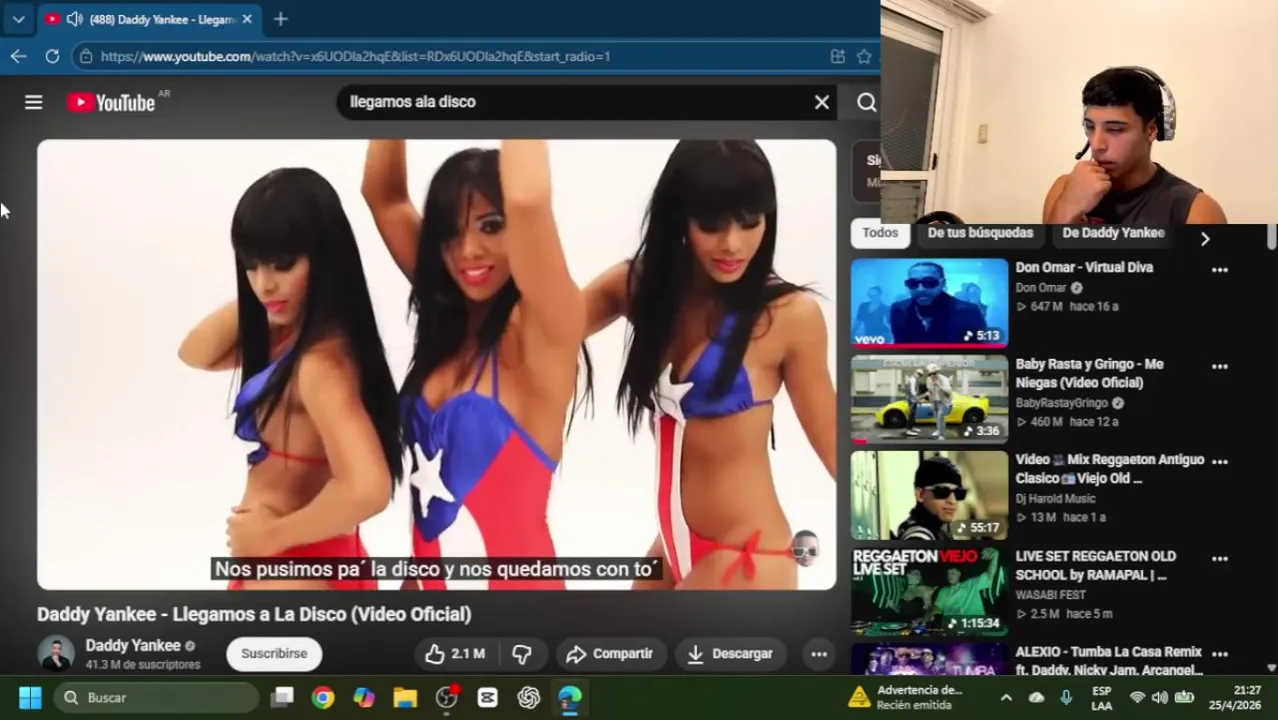
Task: Click the Suscribirse button
Action: pyautogui.click(x=274, y=654)
